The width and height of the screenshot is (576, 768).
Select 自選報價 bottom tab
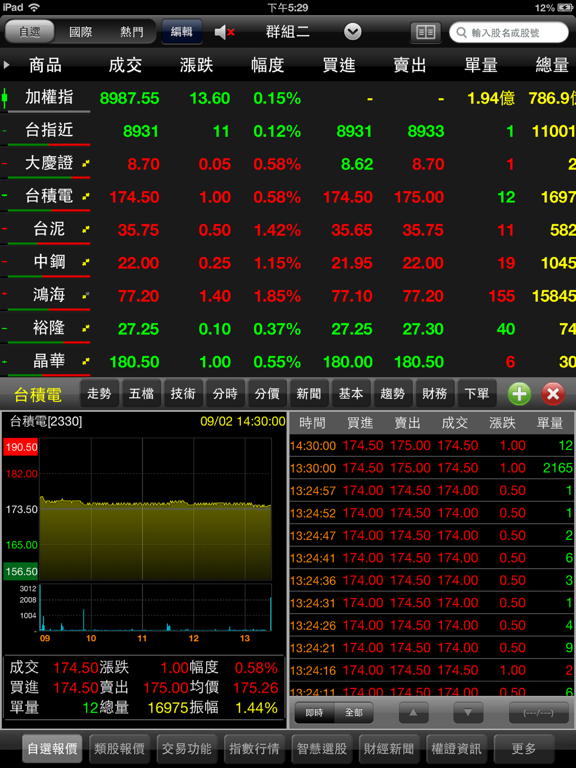pos(52,749)
